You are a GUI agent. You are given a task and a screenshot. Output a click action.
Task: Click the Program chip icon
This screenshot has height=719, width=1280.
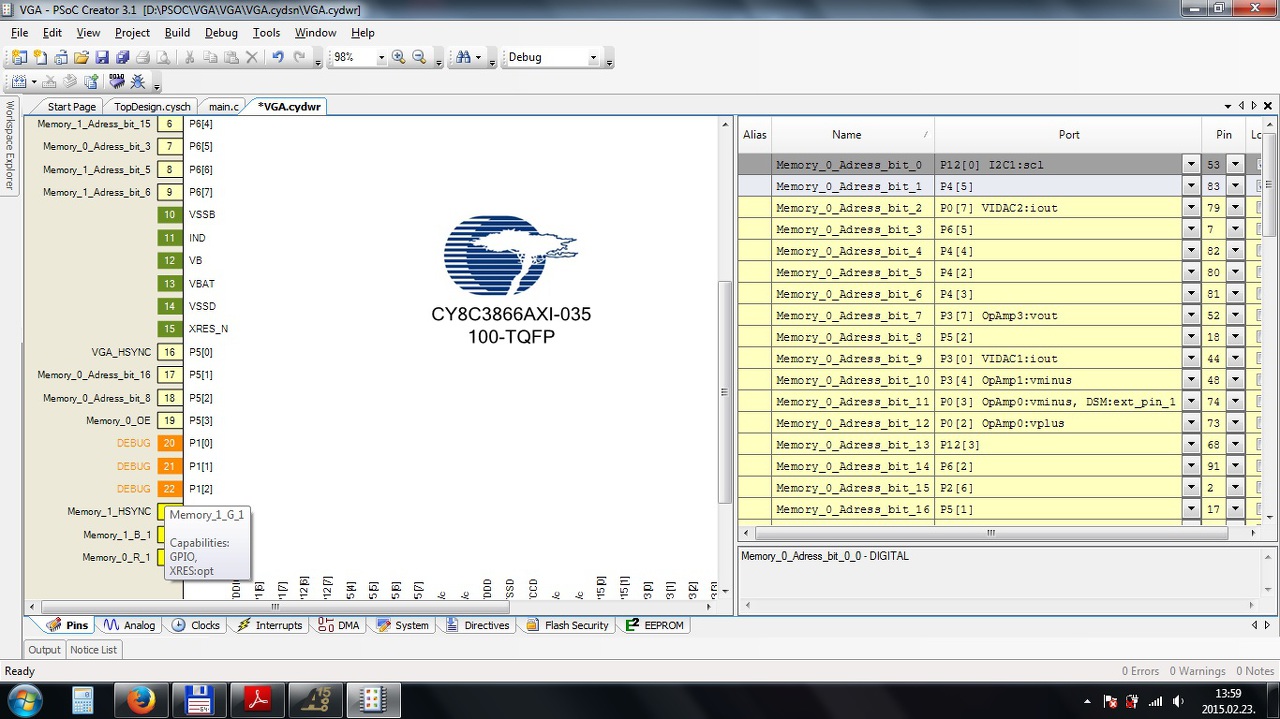point(117,82)
